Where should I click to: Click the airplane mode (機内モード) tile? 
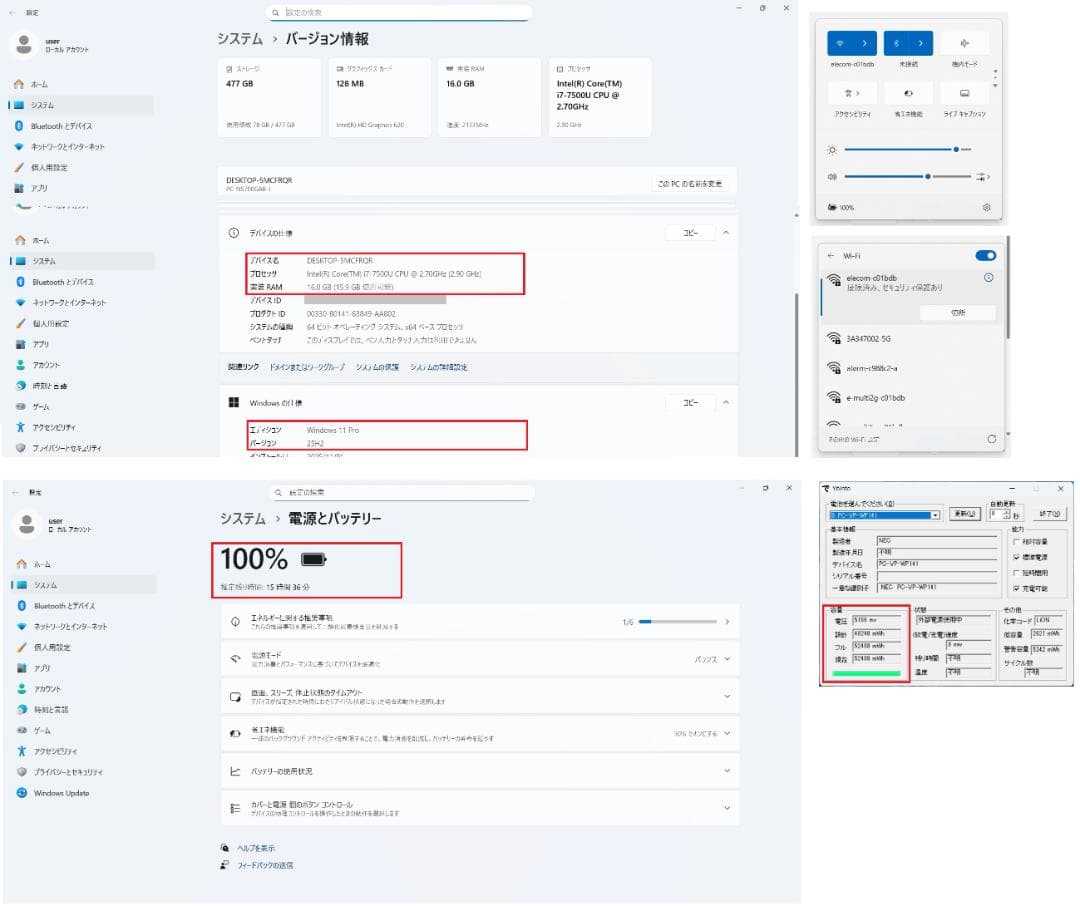tap(965, 44)
